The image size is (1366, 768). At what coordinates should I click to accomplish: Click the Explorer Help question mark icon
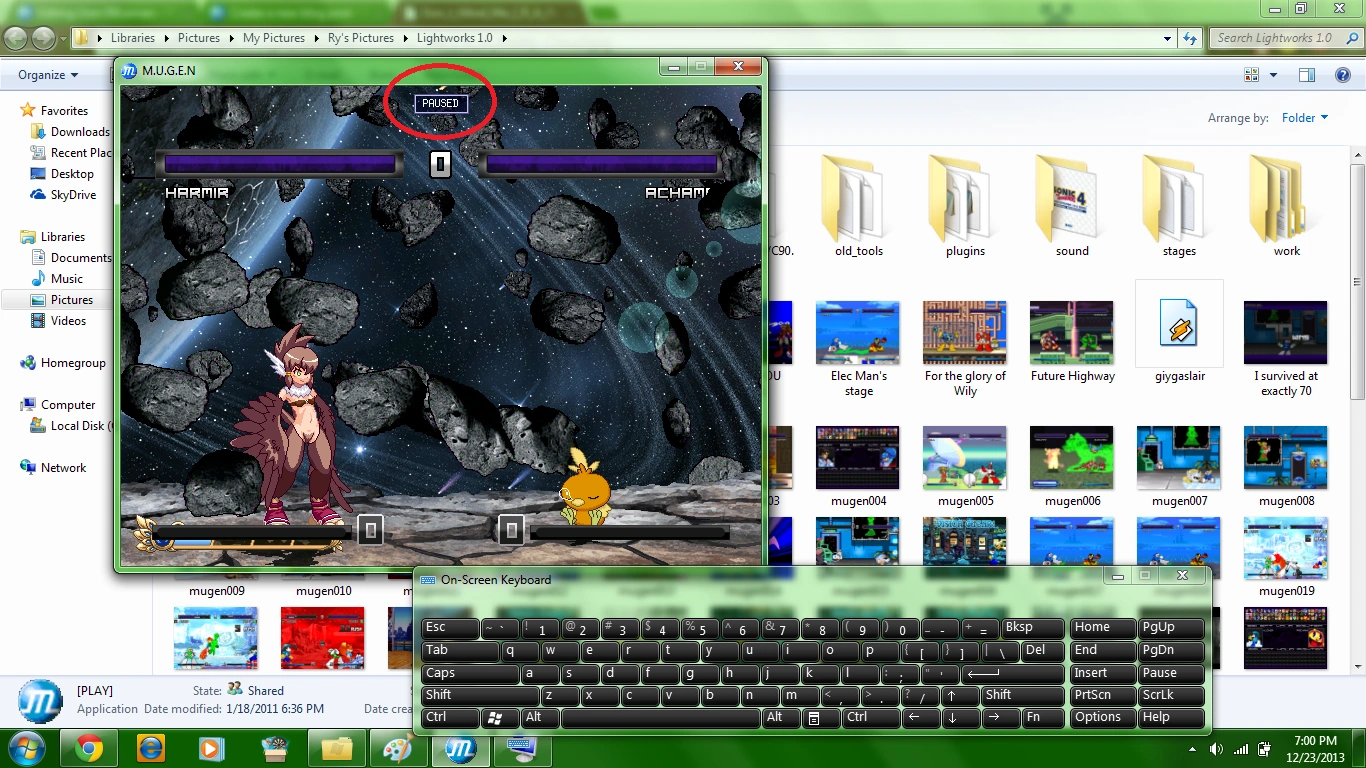1343,75
